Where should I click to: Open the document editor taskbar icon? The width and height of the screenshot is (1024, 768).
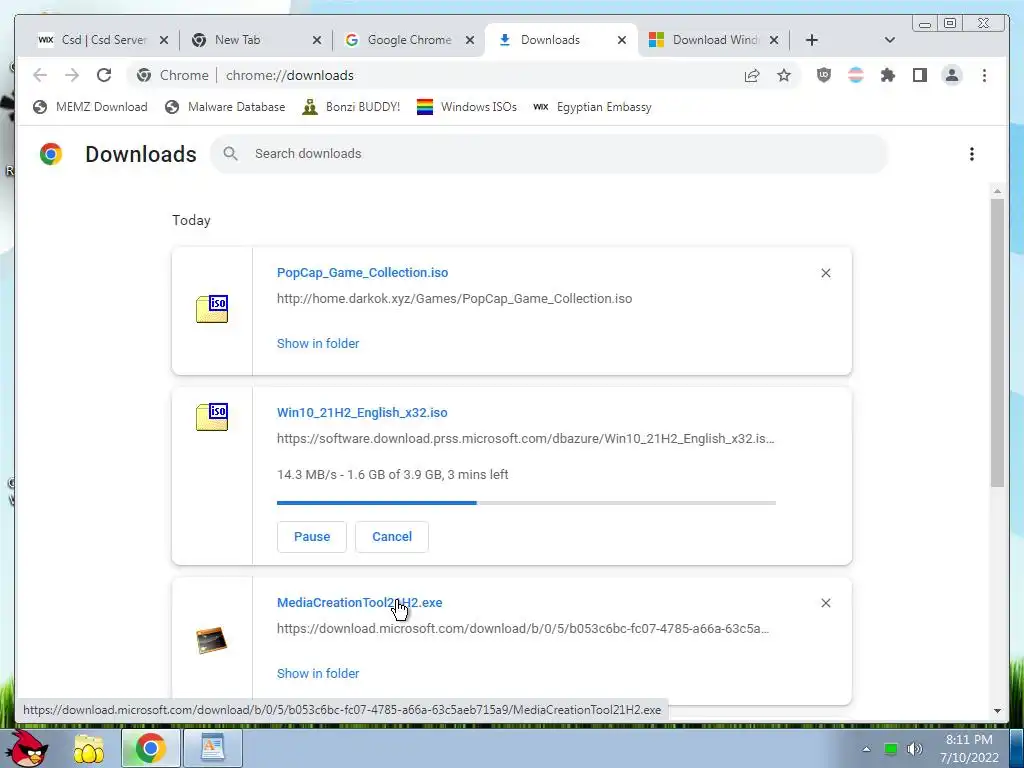(212, 748)
